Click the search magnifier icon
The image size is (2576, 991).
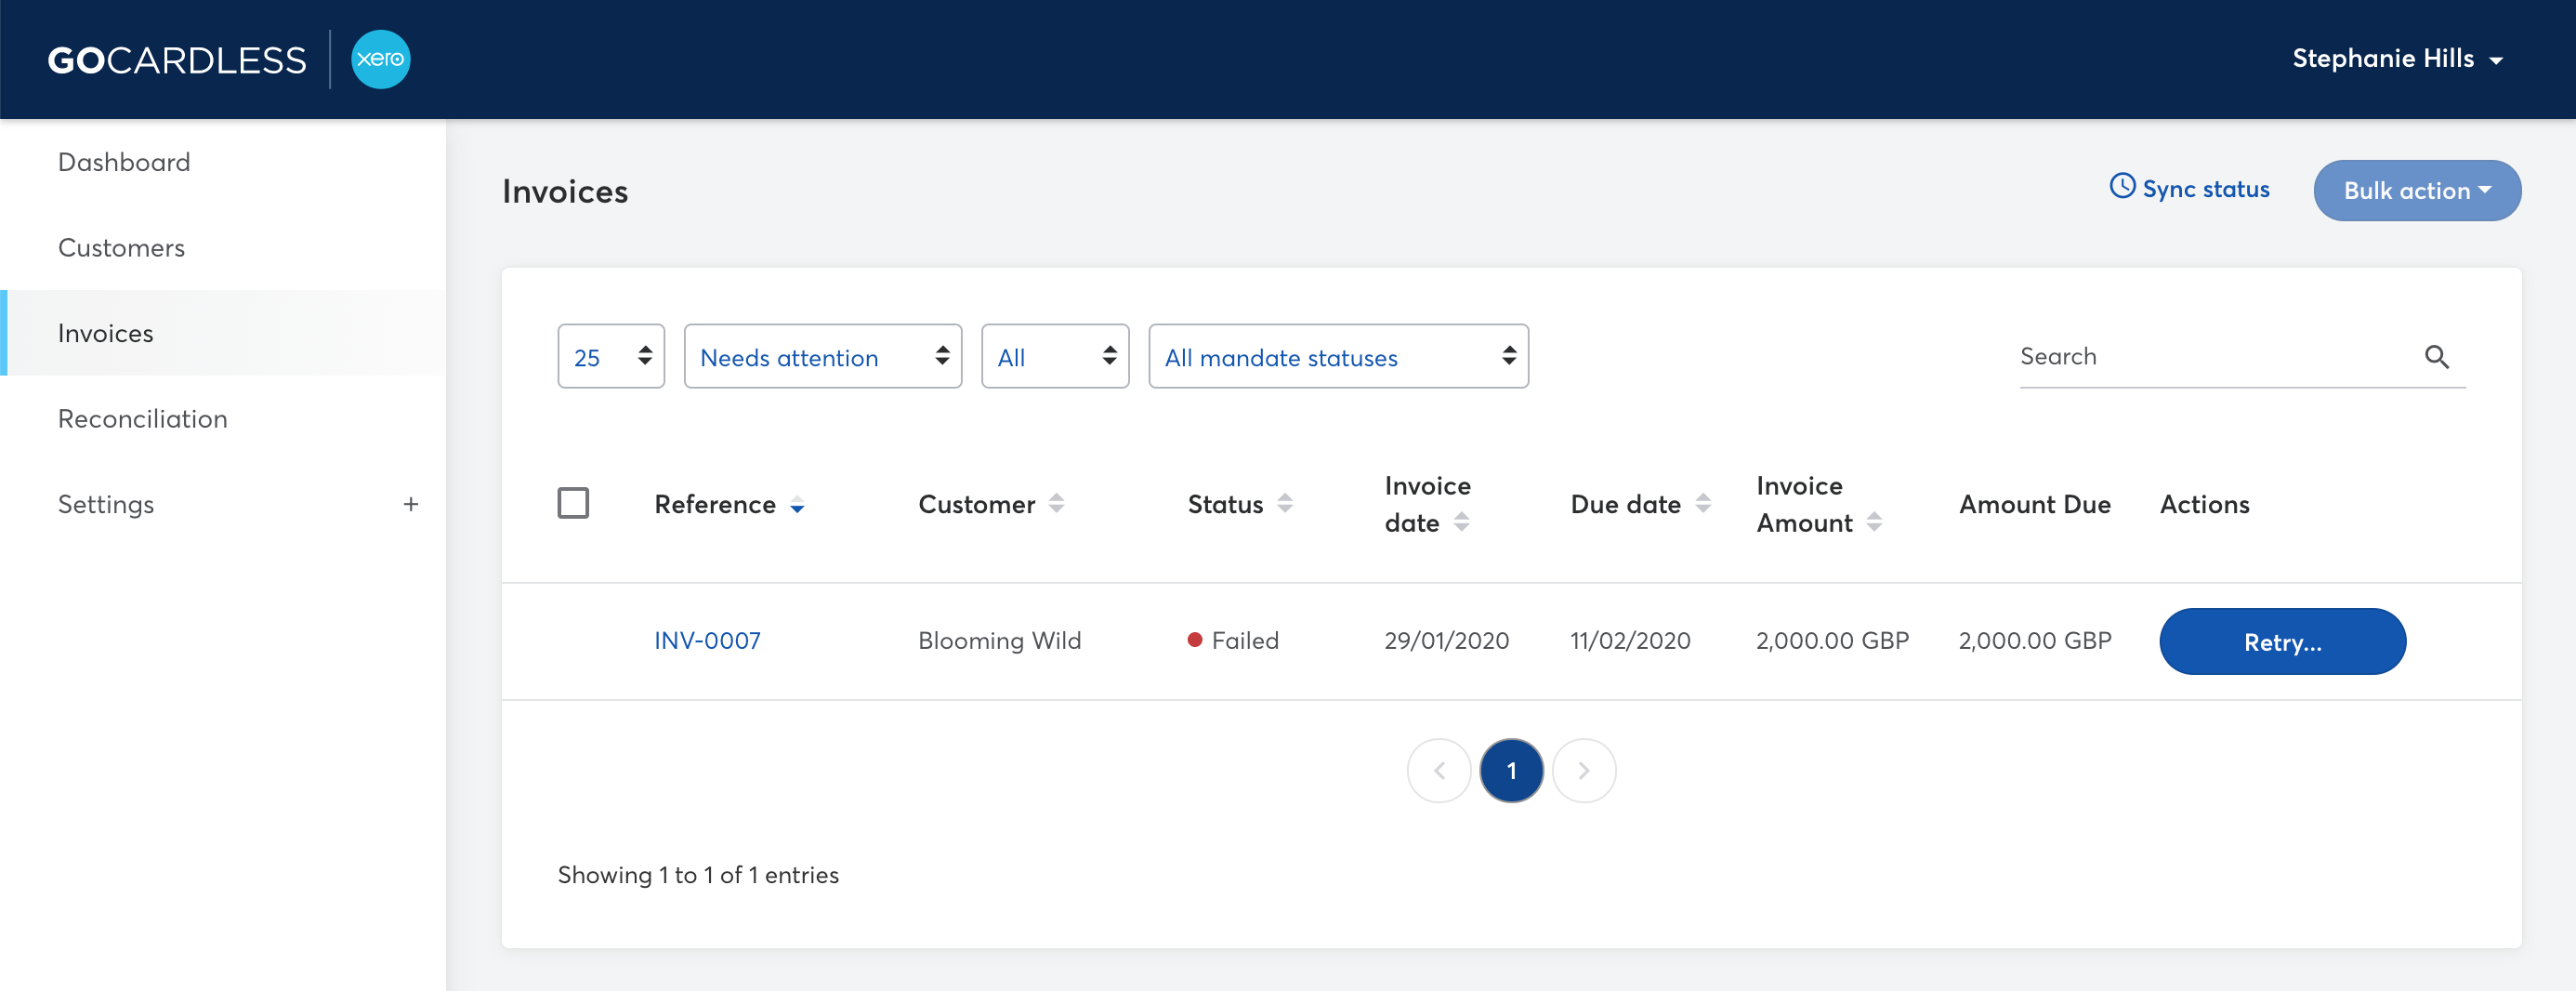click(2436, 357)
